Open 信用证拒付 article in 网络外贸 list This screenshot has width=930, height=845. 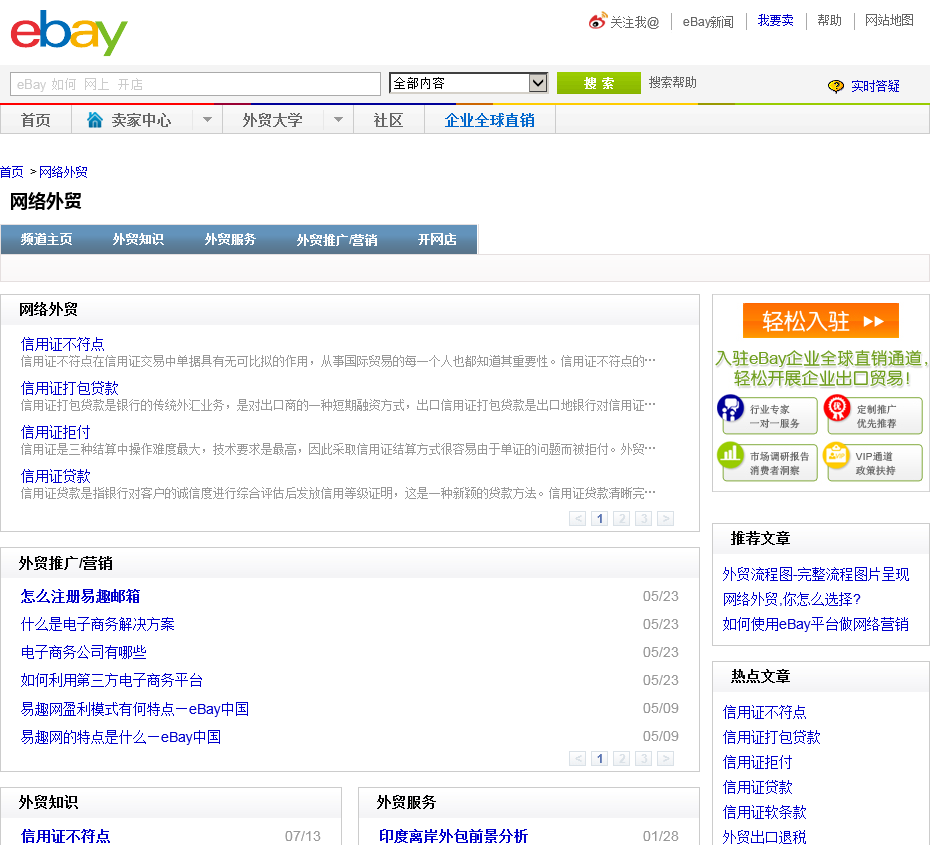coord(55,432)
